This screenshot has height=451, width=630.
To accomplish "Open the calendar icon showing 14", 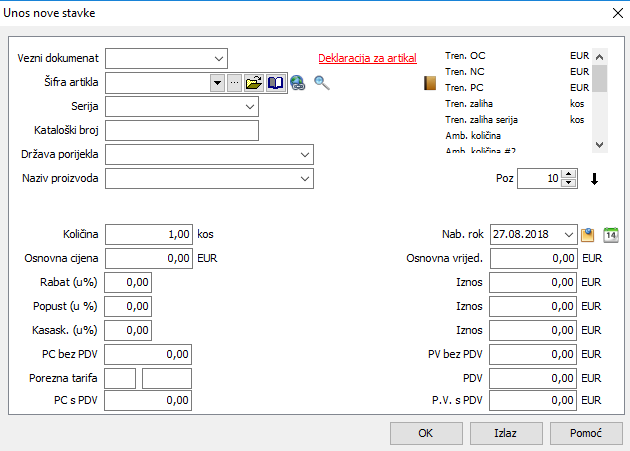I will [612, 235].
